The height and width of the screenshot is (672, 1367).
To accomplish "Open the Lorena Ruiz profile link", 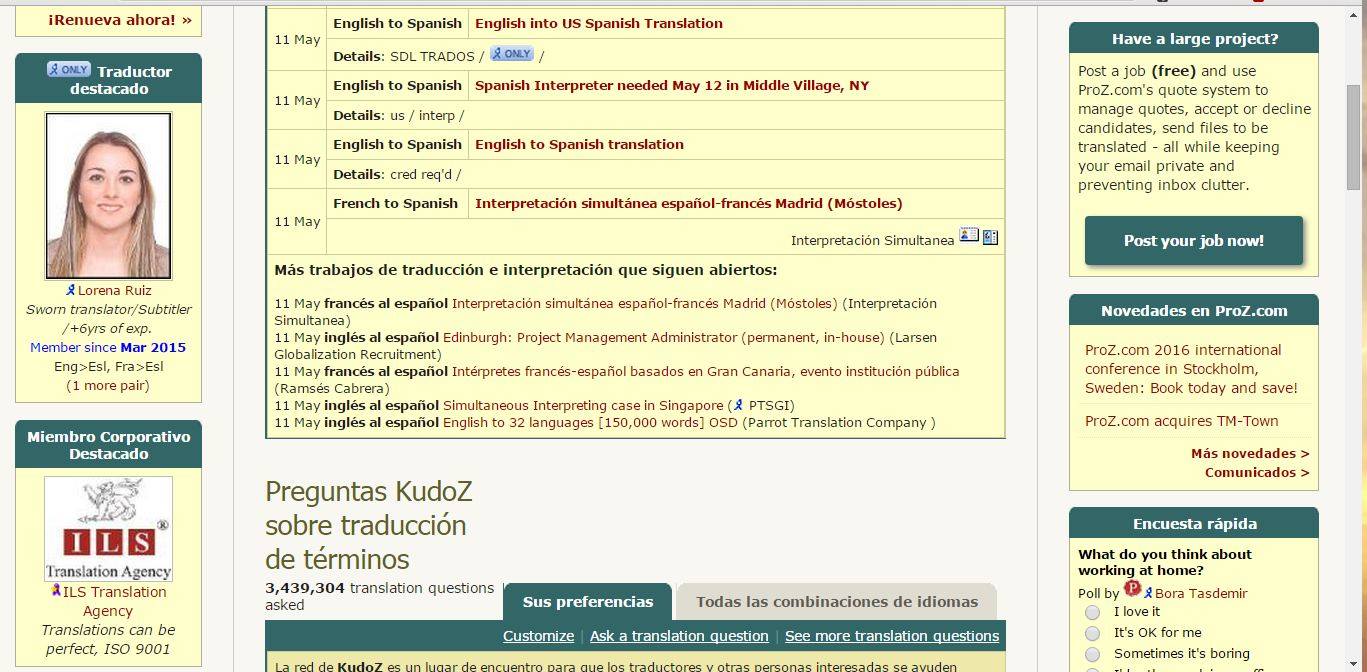I will pos(114,291).
